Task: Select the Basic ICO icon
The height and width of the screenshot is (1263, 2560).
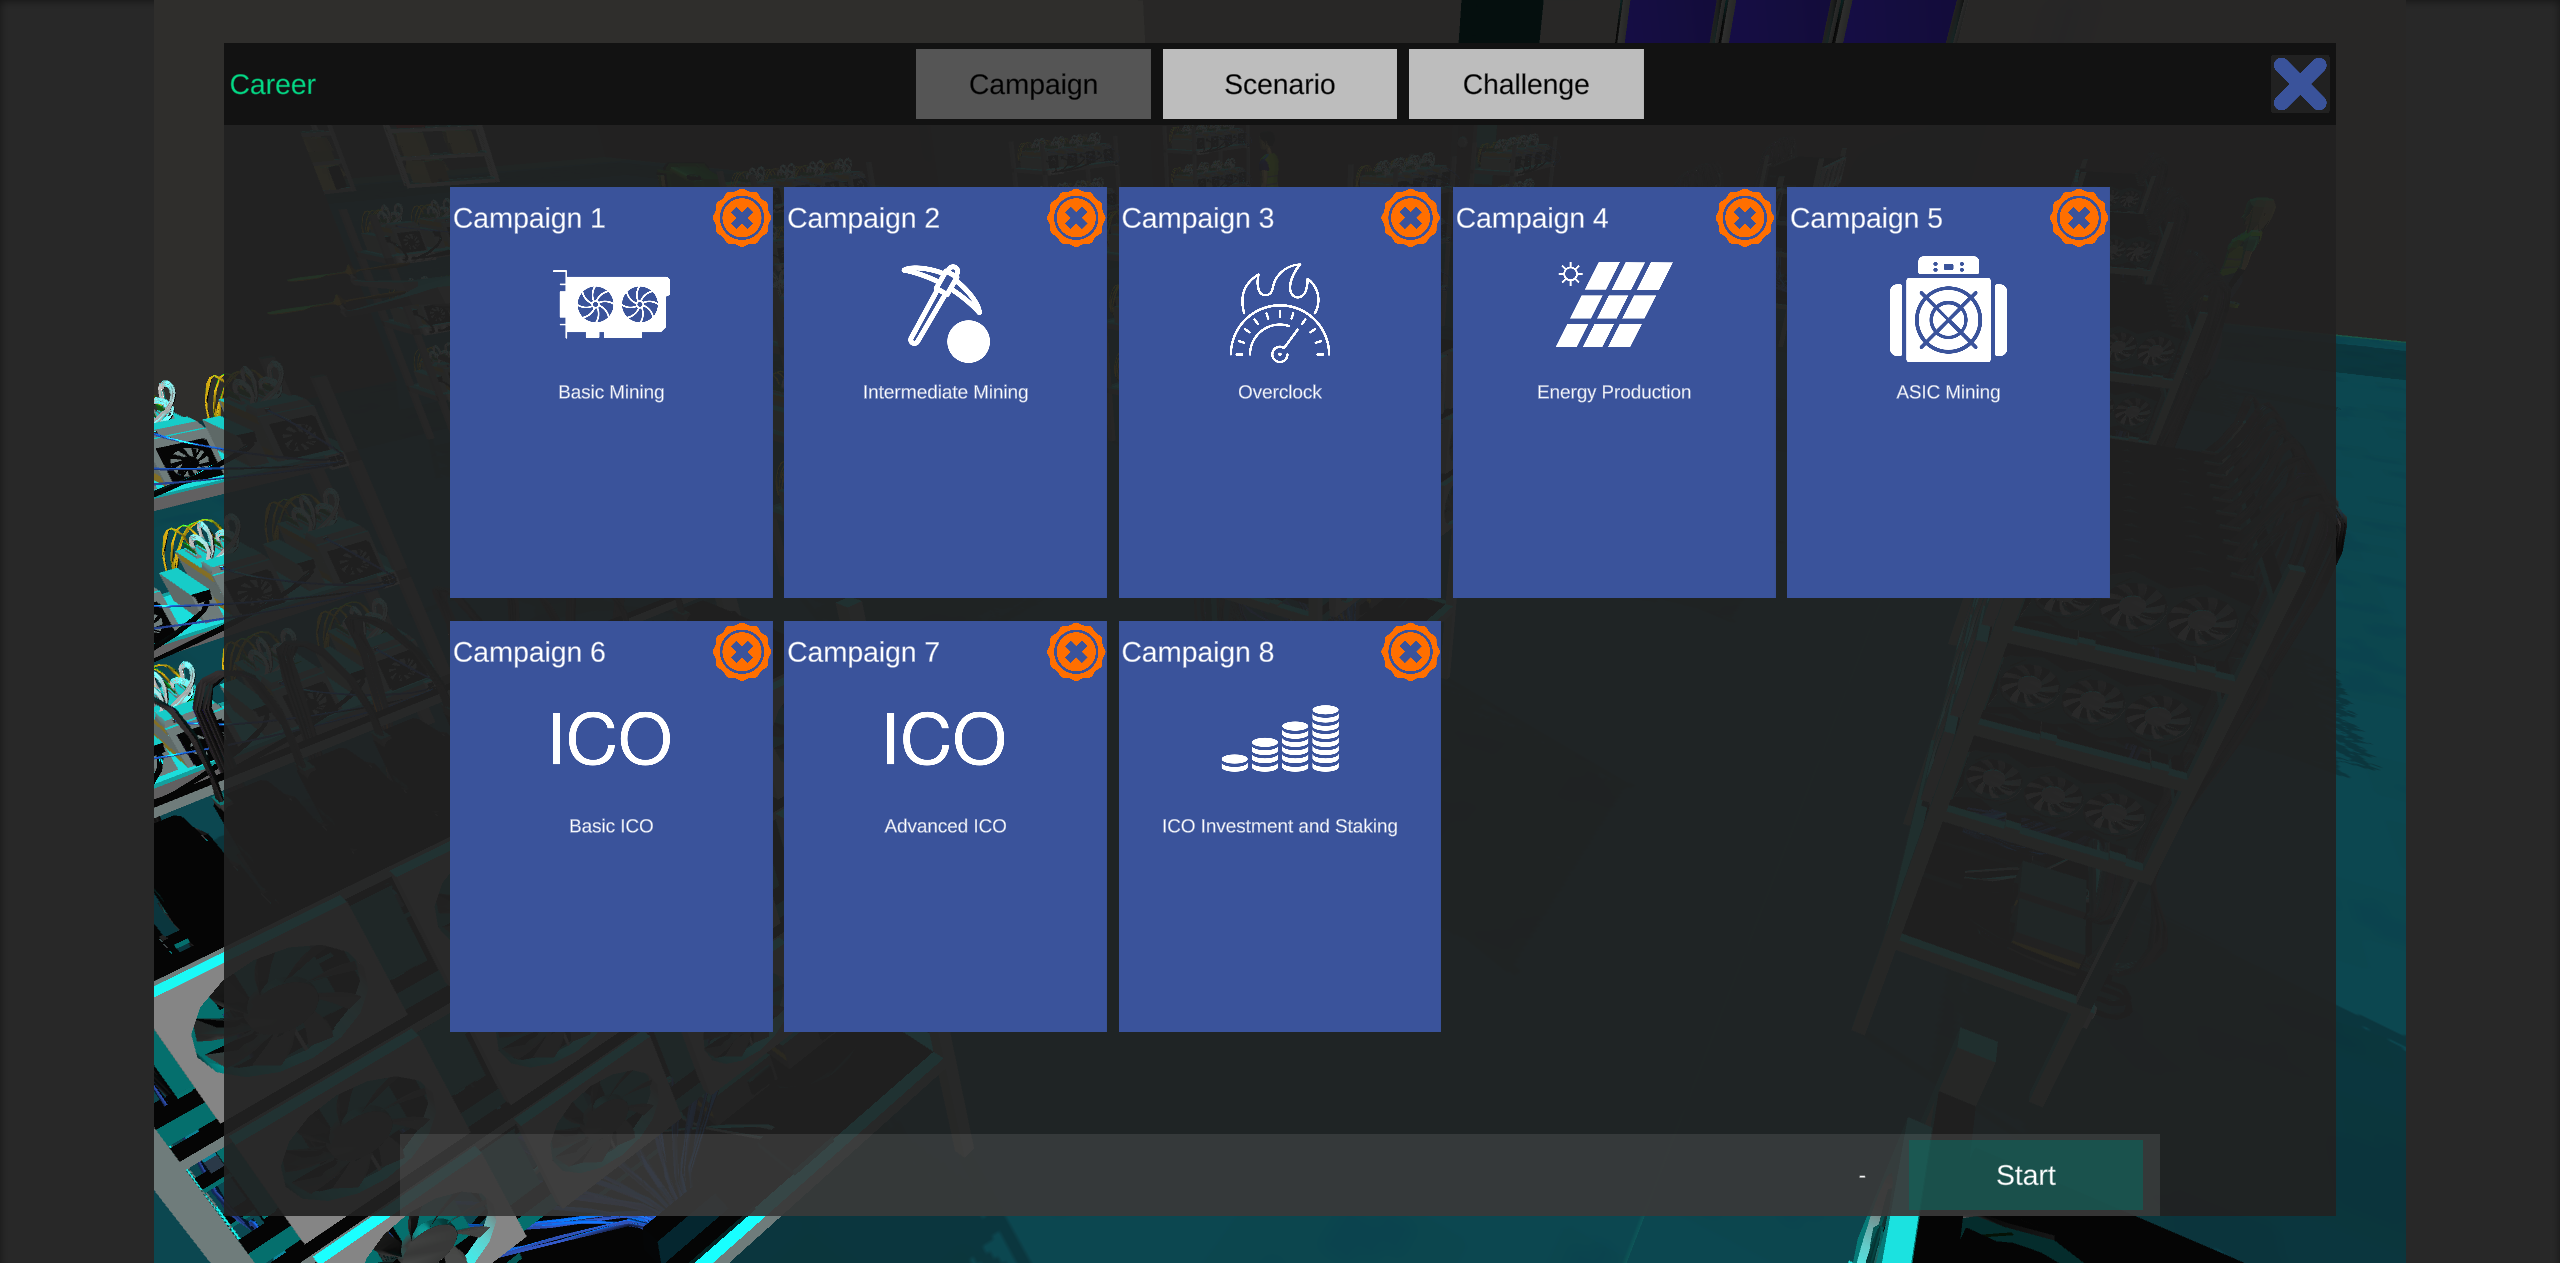Action: coord(611,739)
